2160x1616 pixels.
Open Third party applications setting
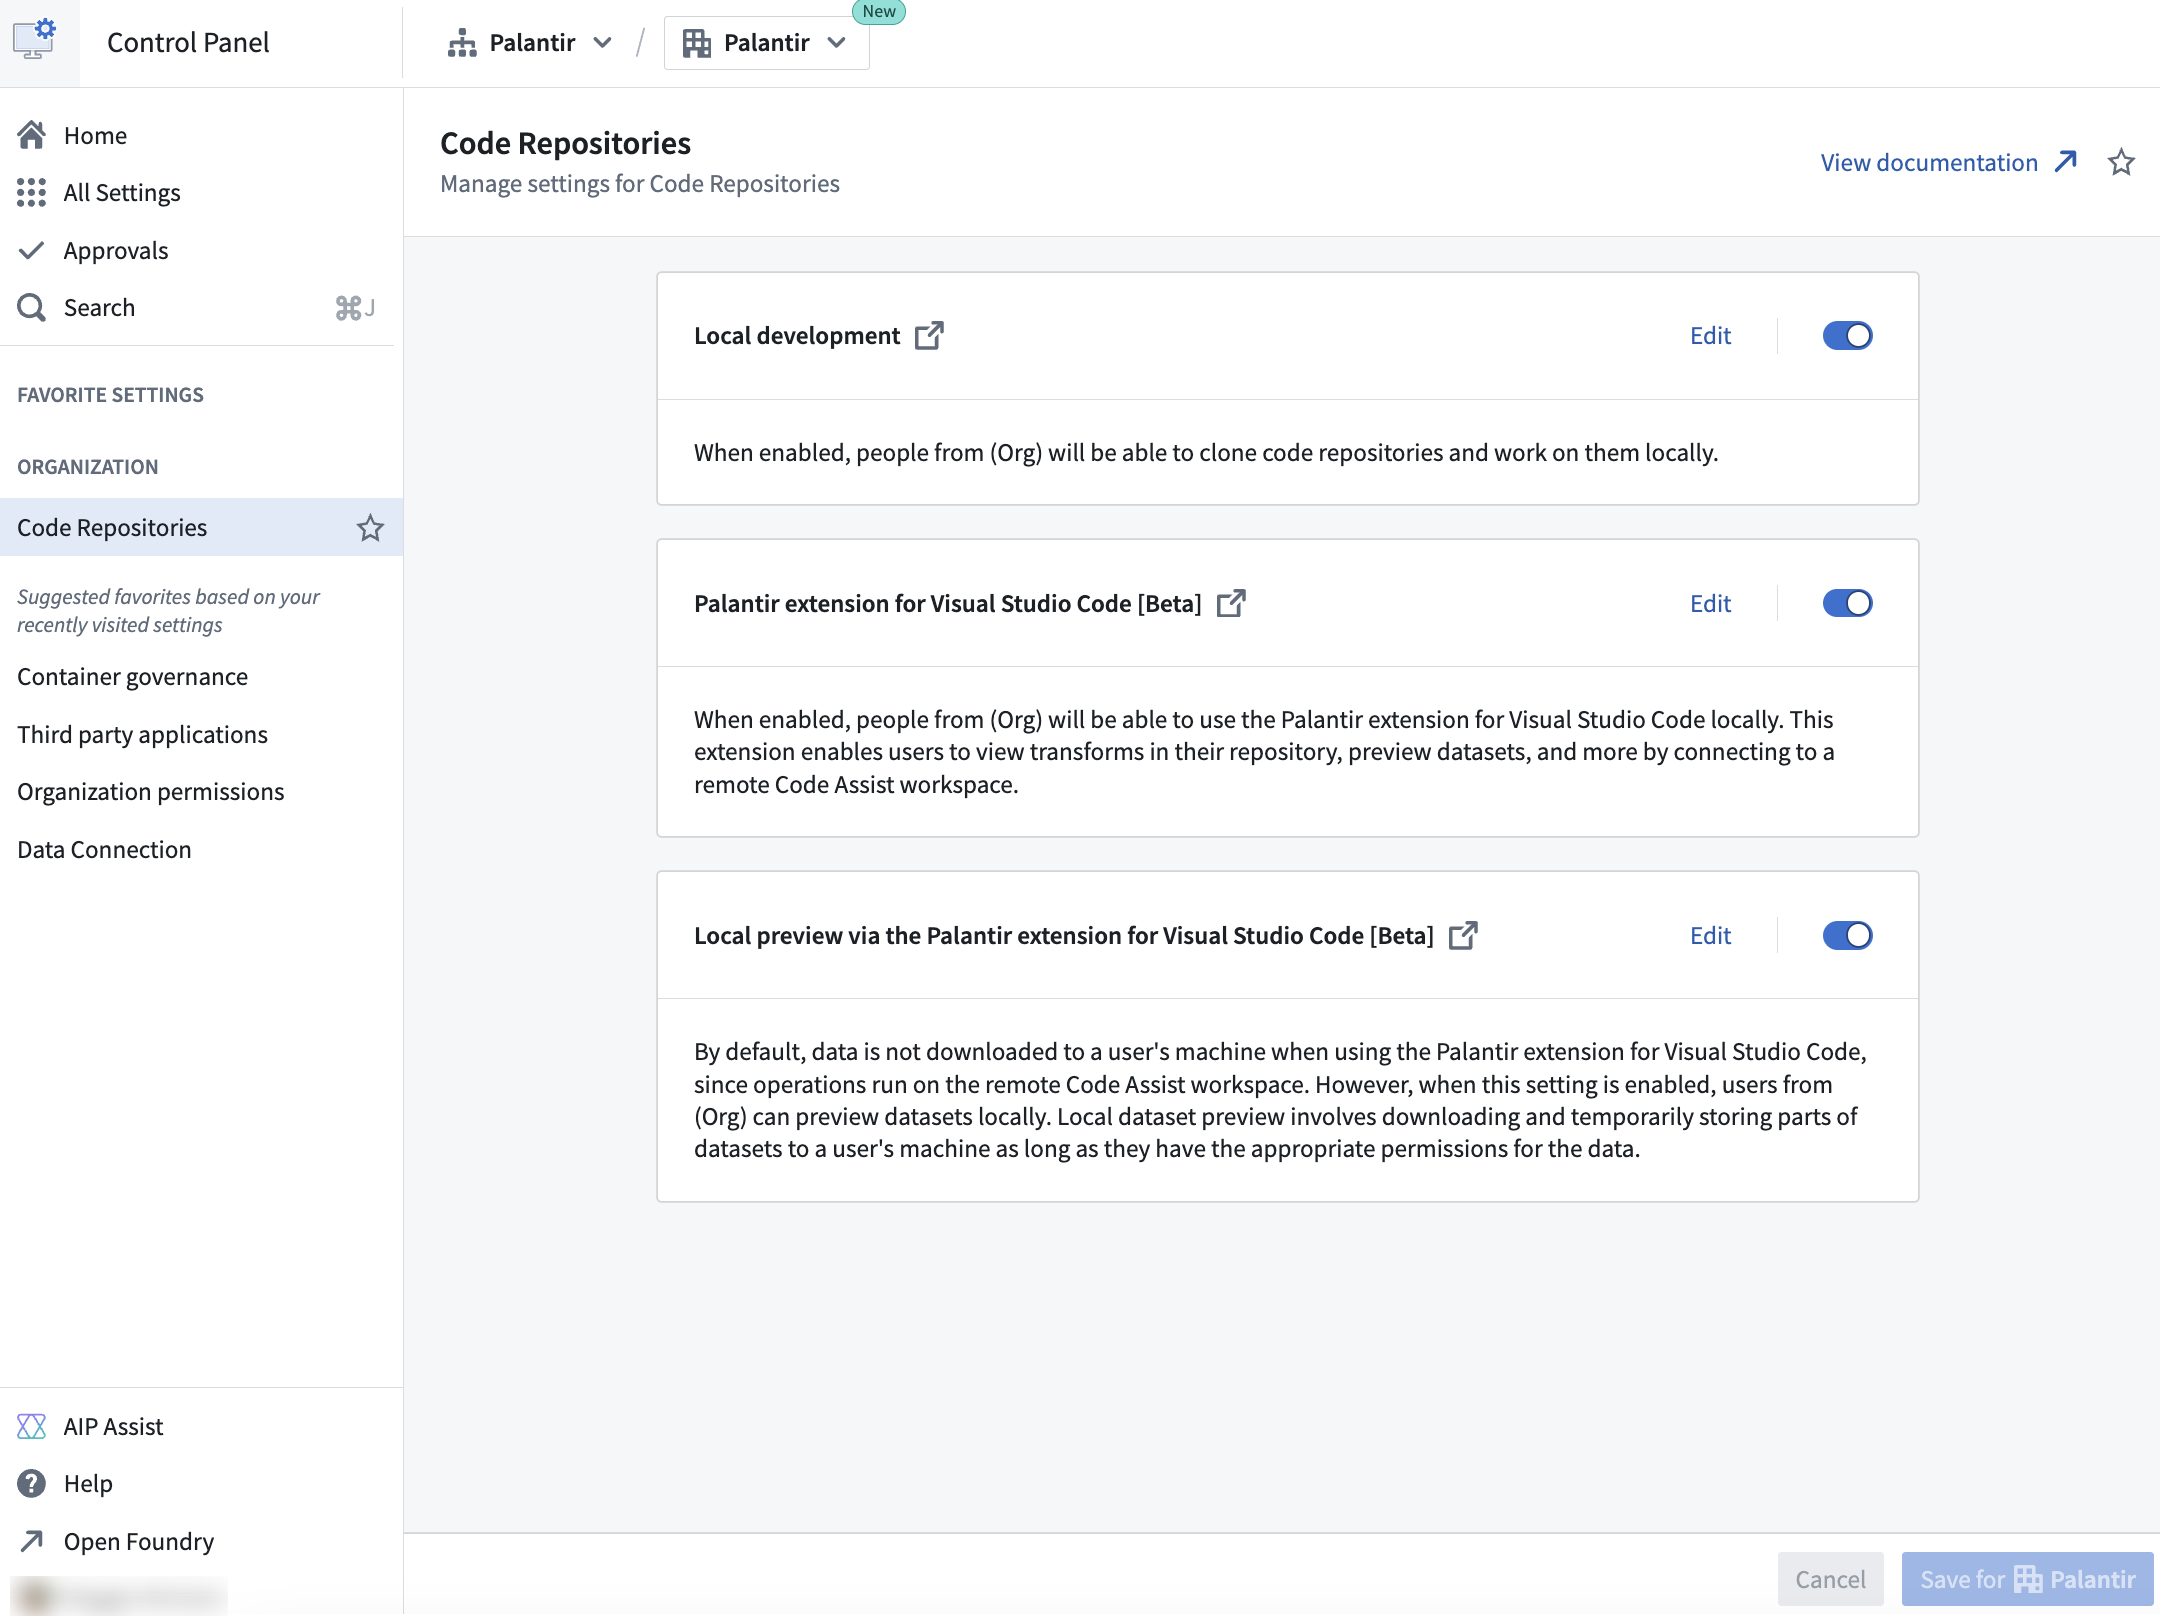click(142, 734)
